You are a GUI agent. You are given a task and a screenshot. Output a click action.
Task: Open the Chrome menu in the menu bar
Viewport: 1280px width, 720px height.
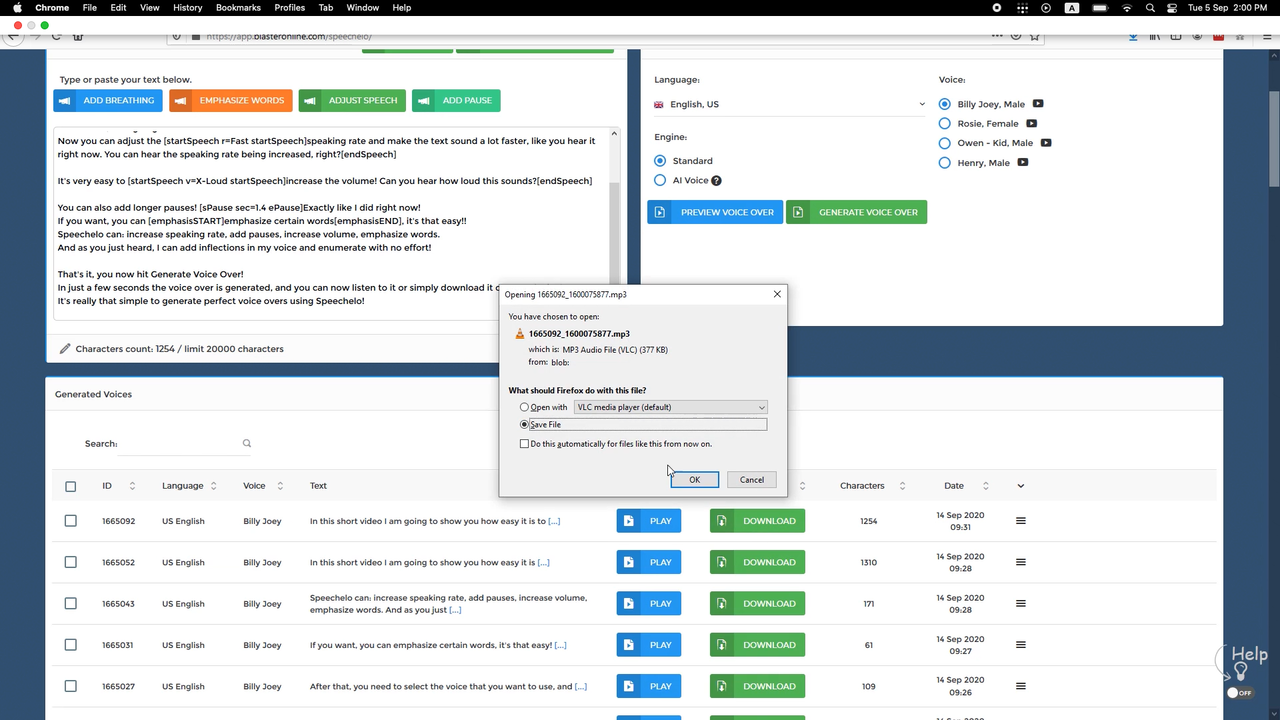click(x=52, y=8)
